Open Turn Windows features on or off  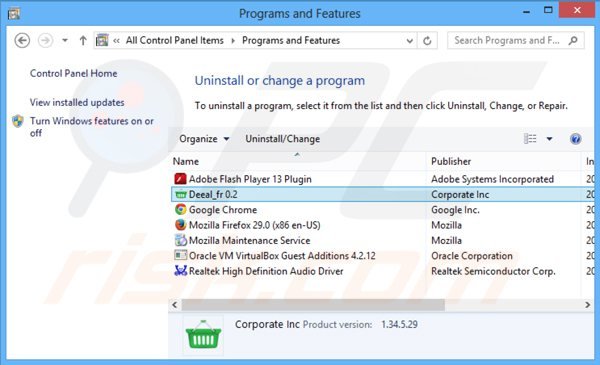click(92, 127)
